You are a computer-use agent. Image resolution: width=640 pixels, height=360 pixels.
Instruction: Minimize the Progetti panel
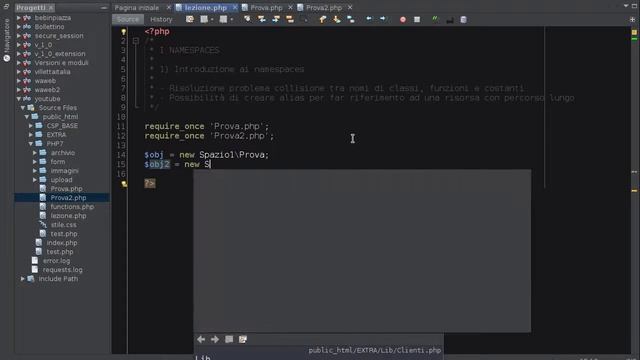pyautogui.click(x=104, y=7)
